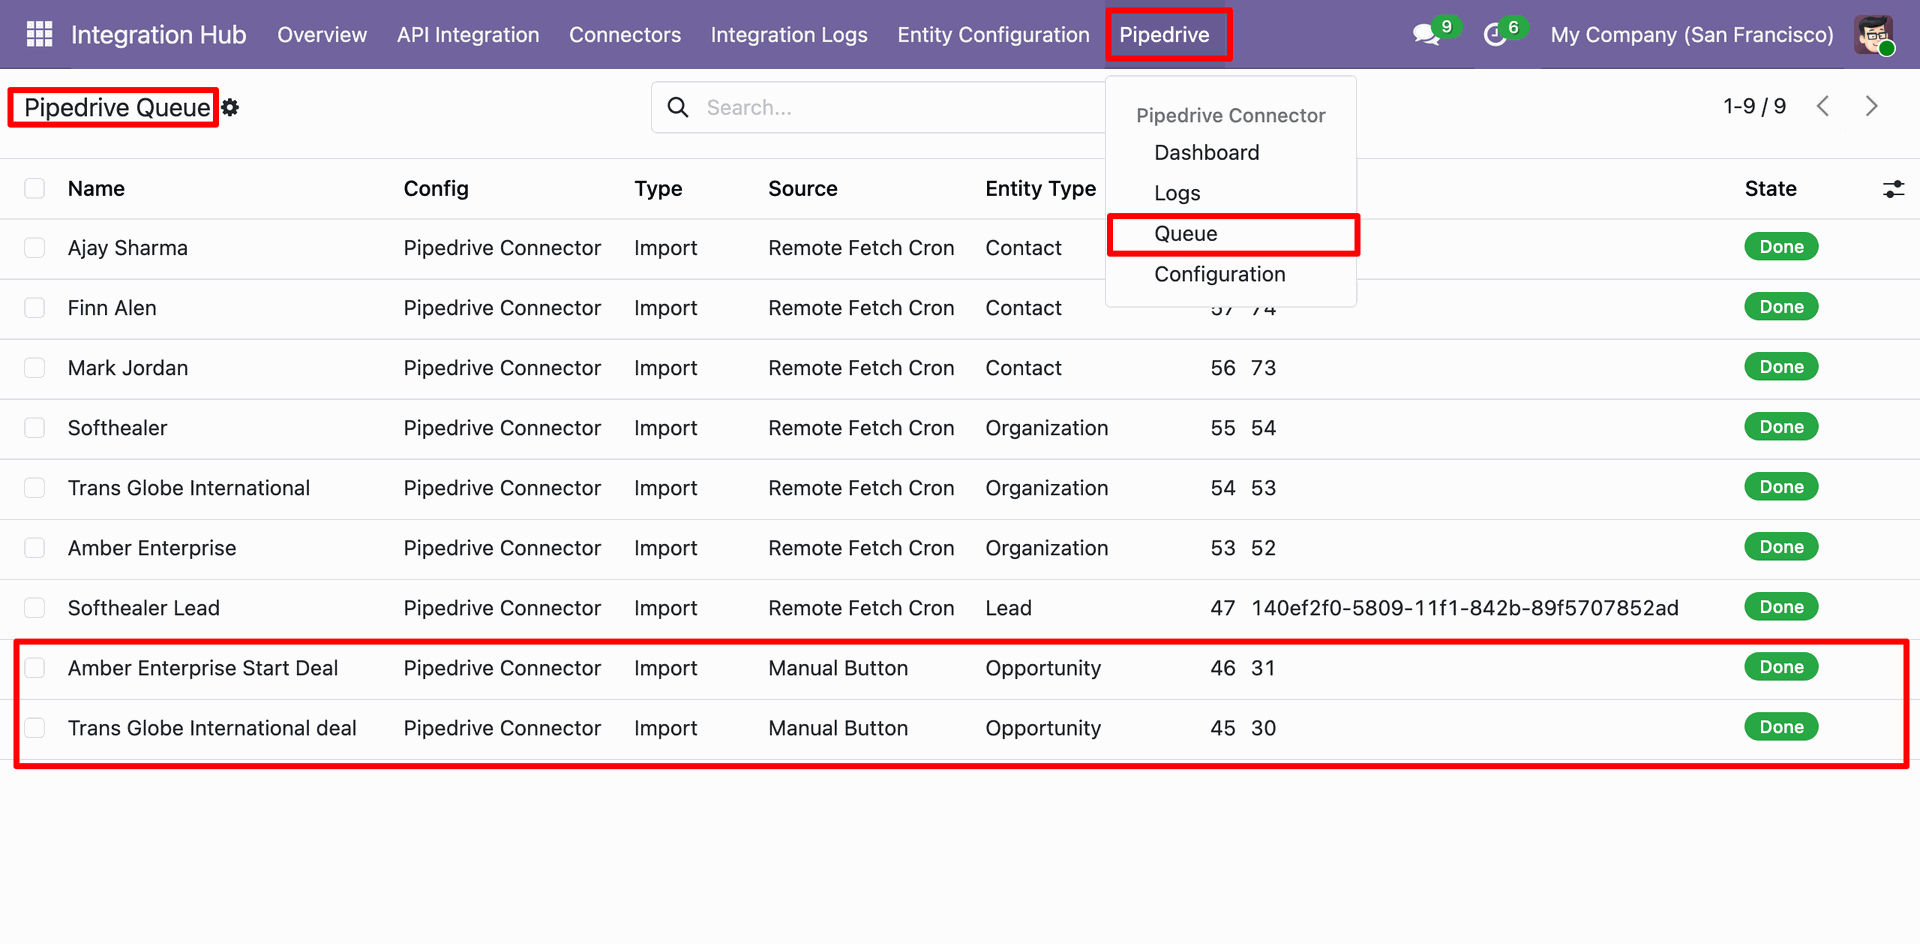Open the Finn Alen queue record
Screen dimensions: 1920x944
click(112, 308)
